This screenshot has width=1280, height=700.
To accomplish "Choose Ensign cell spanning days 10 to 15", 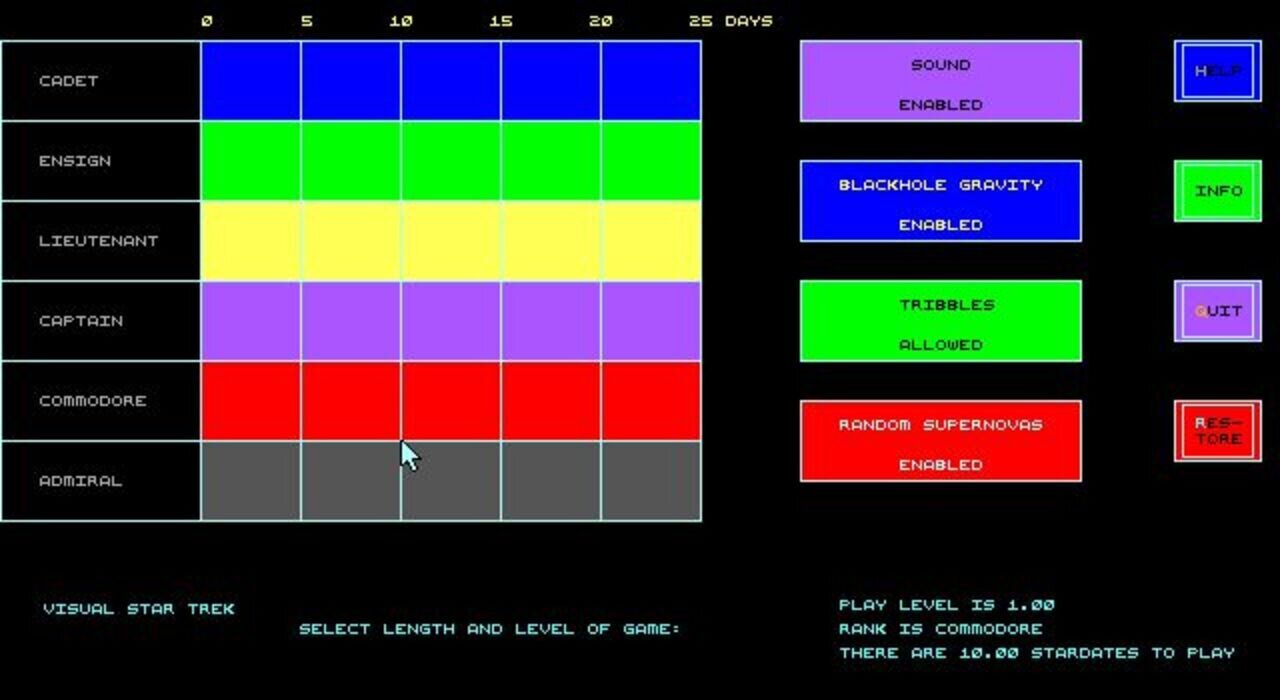I will (x=451, y=161).
